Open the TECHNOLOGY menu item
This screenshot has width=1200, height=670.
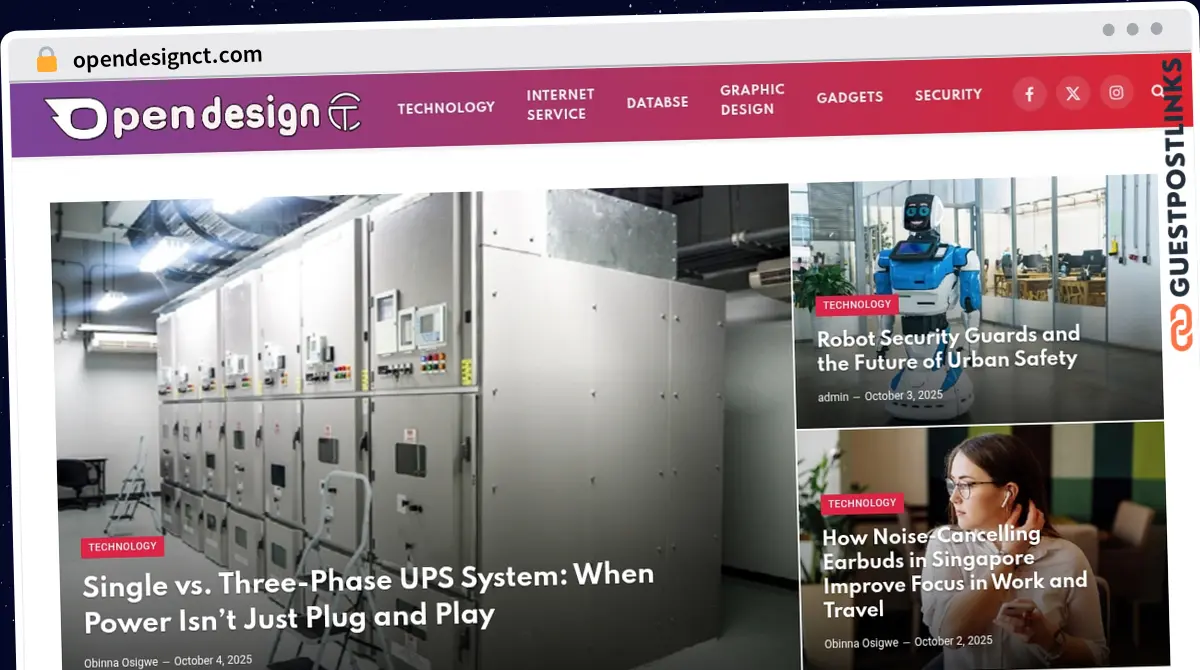446,106
